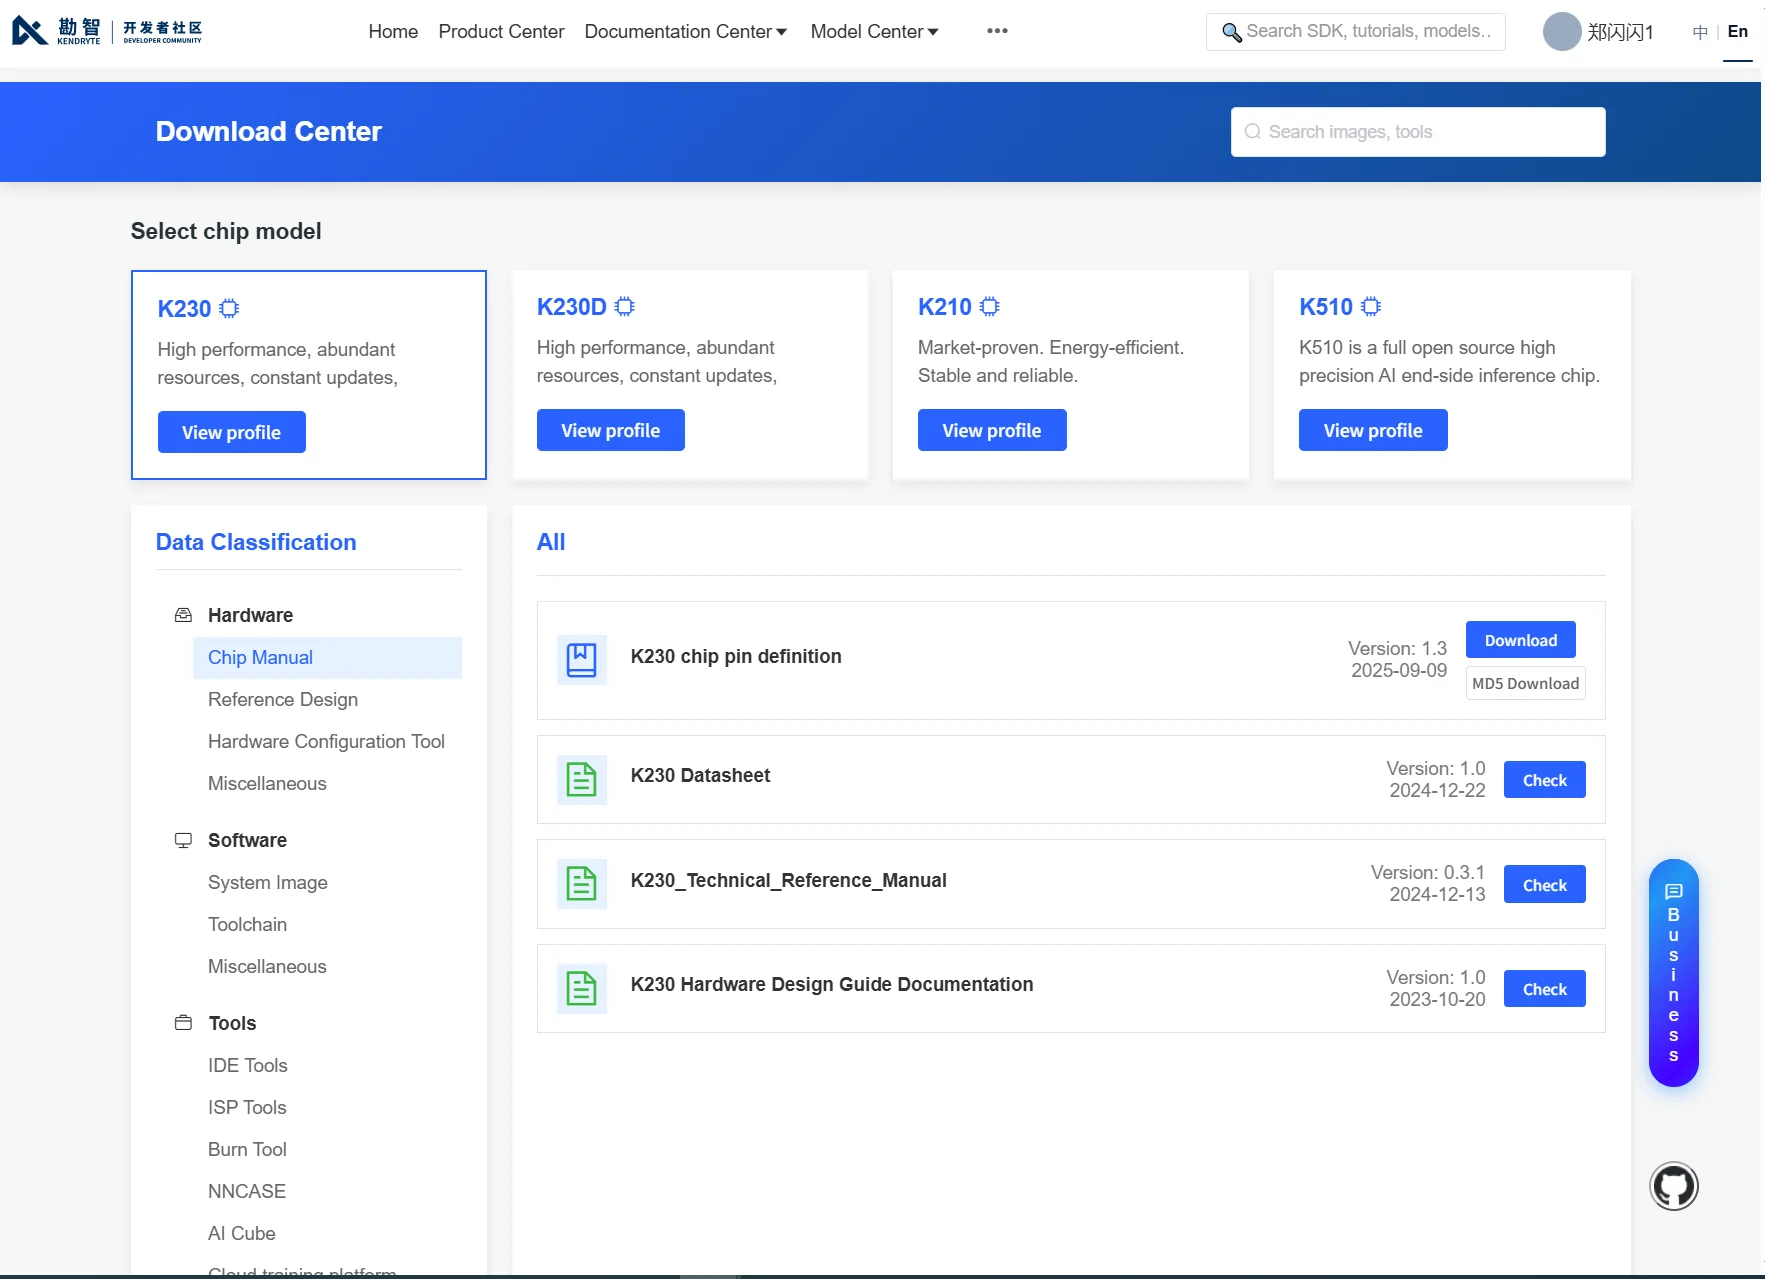Open ISP Tools category
The width and height of the screenshot is (1765, 1279).
click(x=247, y=1108)
